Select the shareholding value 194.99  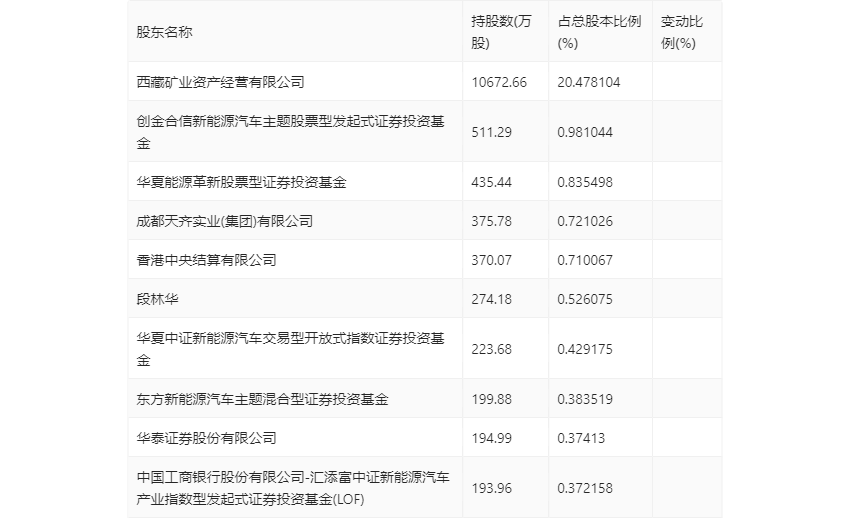tap(491, 438)
